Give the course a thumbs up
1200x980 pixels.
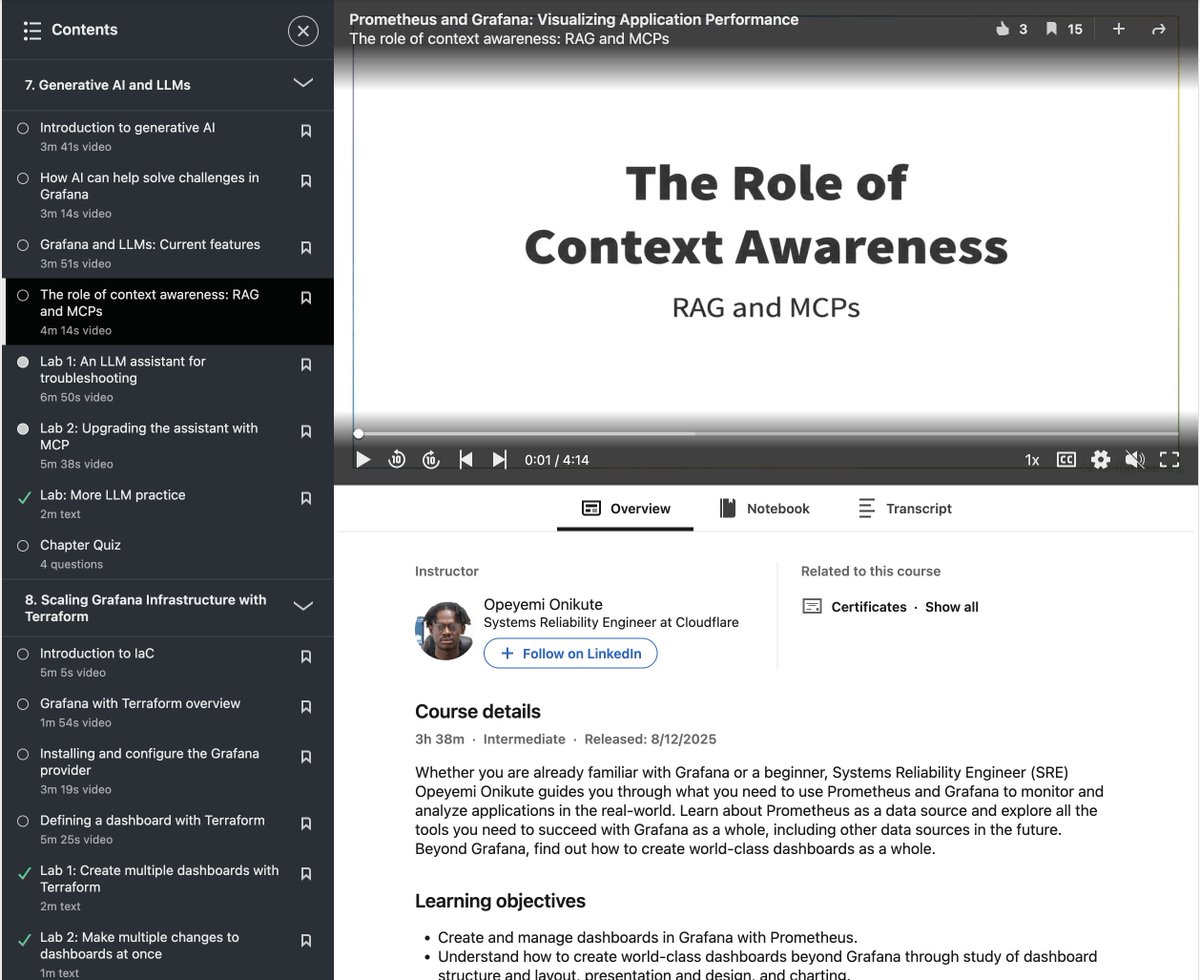pos(1005,29)
